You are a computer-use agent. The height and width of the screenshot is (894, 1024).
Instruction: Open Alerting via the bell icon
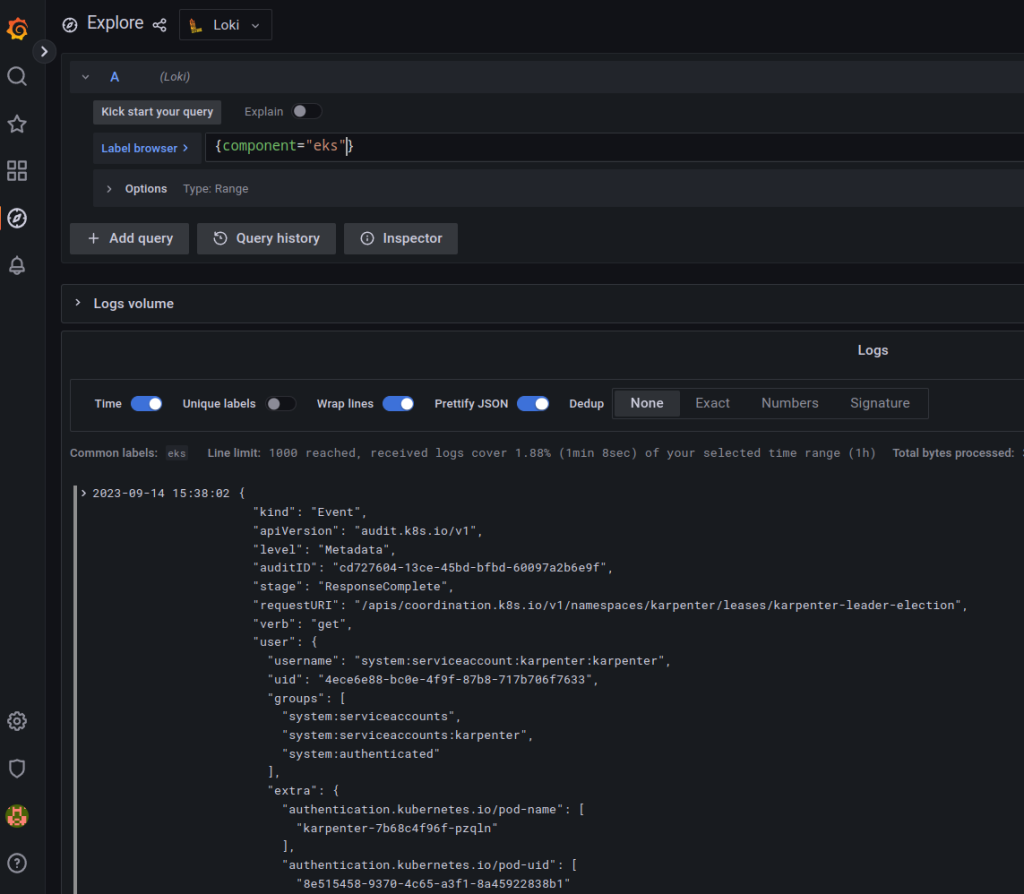pyautogui.click(x=16, y=265)
